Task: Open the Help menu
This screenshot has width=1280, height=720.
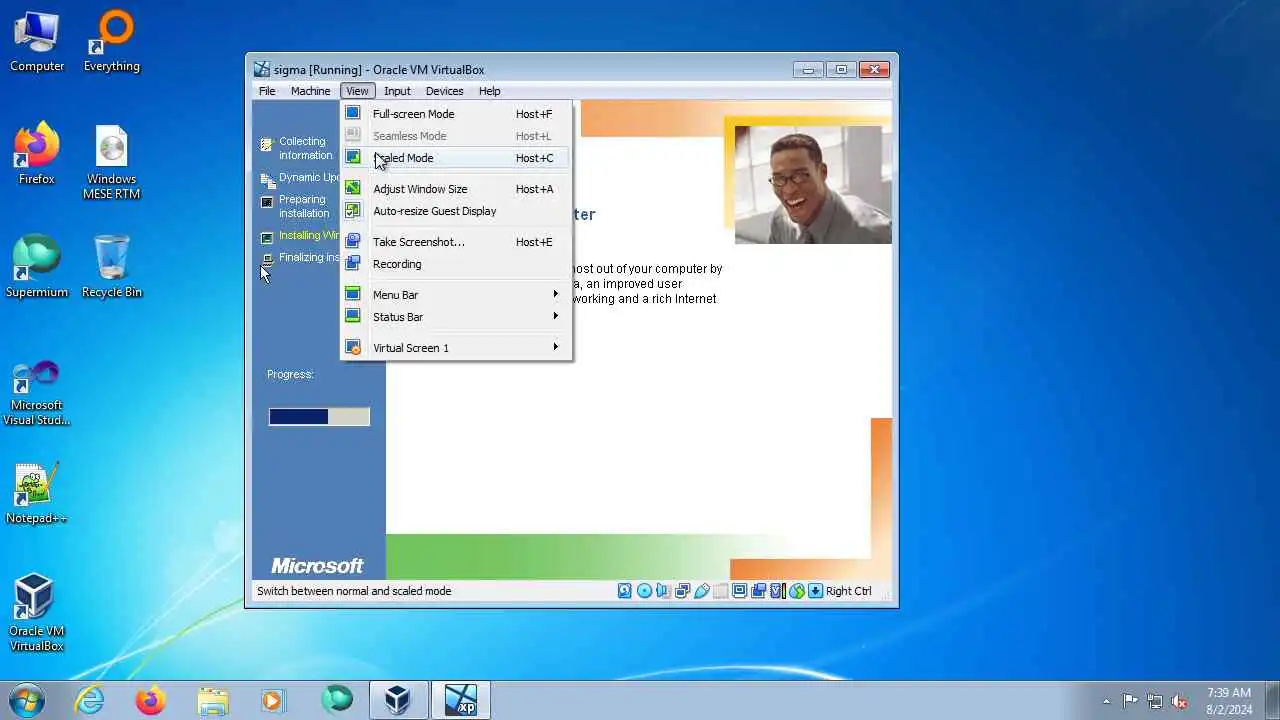Action: [x=489, y=91]
